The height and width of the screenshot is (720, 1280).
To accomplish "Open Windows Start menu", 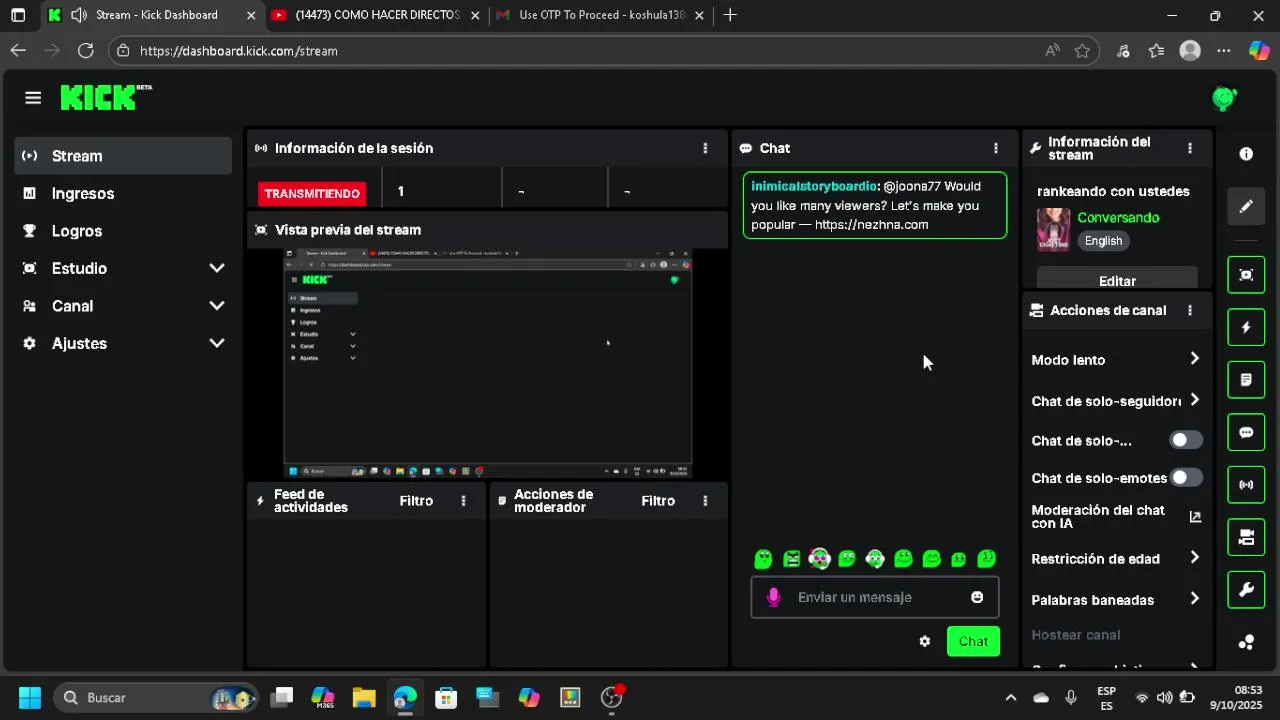I will (x=30, y=697).
